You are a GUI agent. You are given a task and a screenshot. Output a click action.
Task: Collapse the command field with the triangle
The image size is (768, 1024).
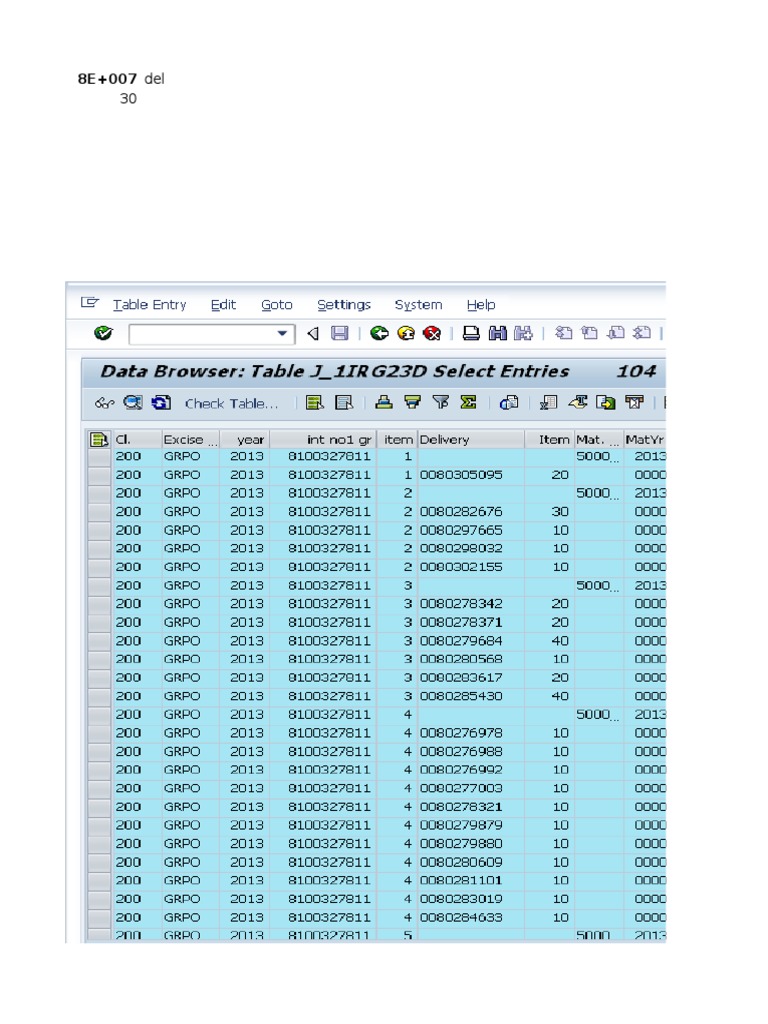[x=313, y=334]
